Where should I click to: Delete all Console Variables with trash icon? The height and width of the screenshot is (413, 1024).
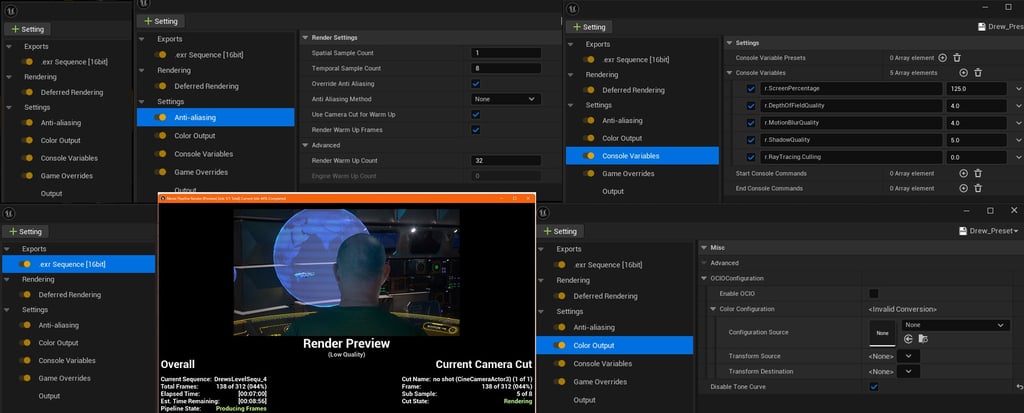[978, 73]
